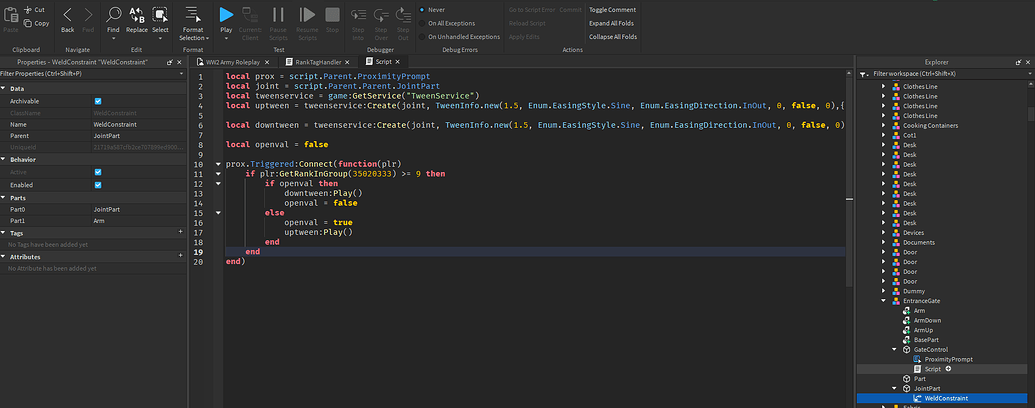The image size is (1035, 408).
Task: Open the Select dropdown arrow
Action: point(160,38)
